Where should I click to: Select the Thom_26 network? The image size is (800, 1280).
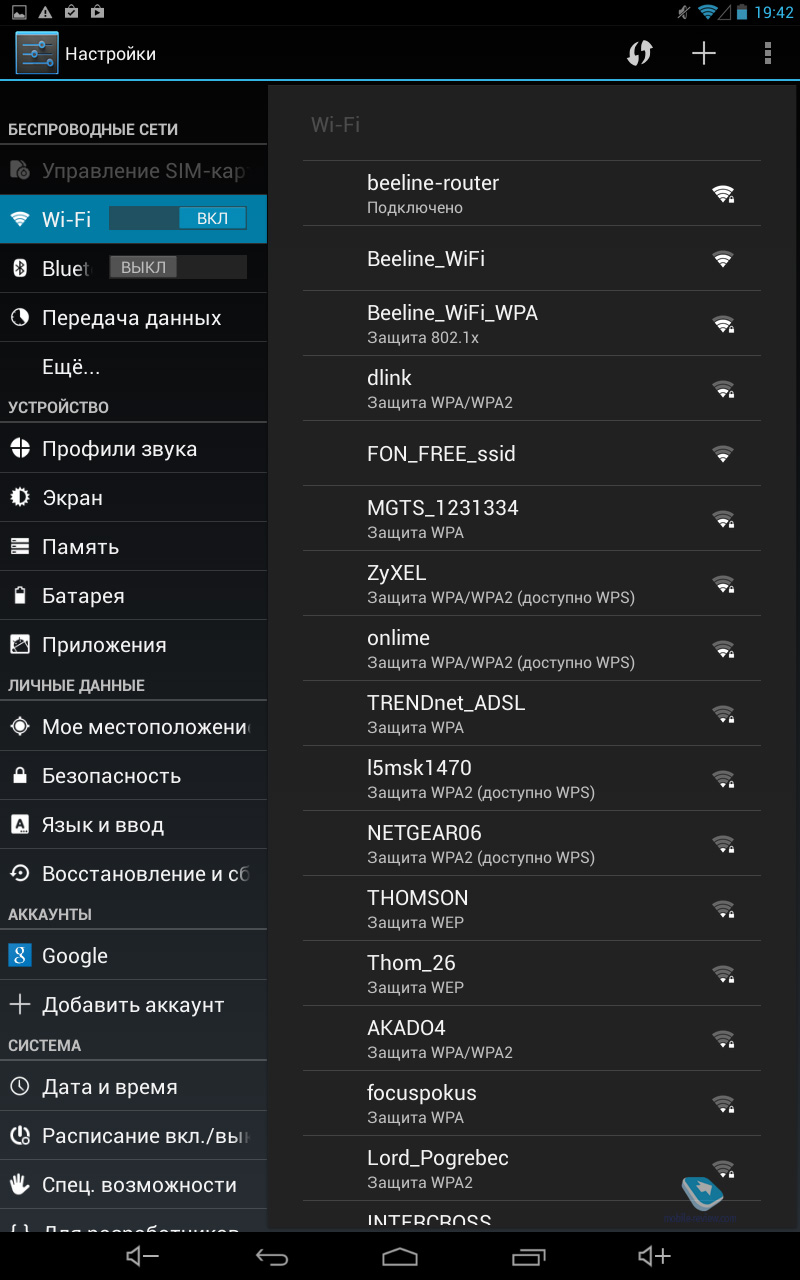click(x=532, y=973)
